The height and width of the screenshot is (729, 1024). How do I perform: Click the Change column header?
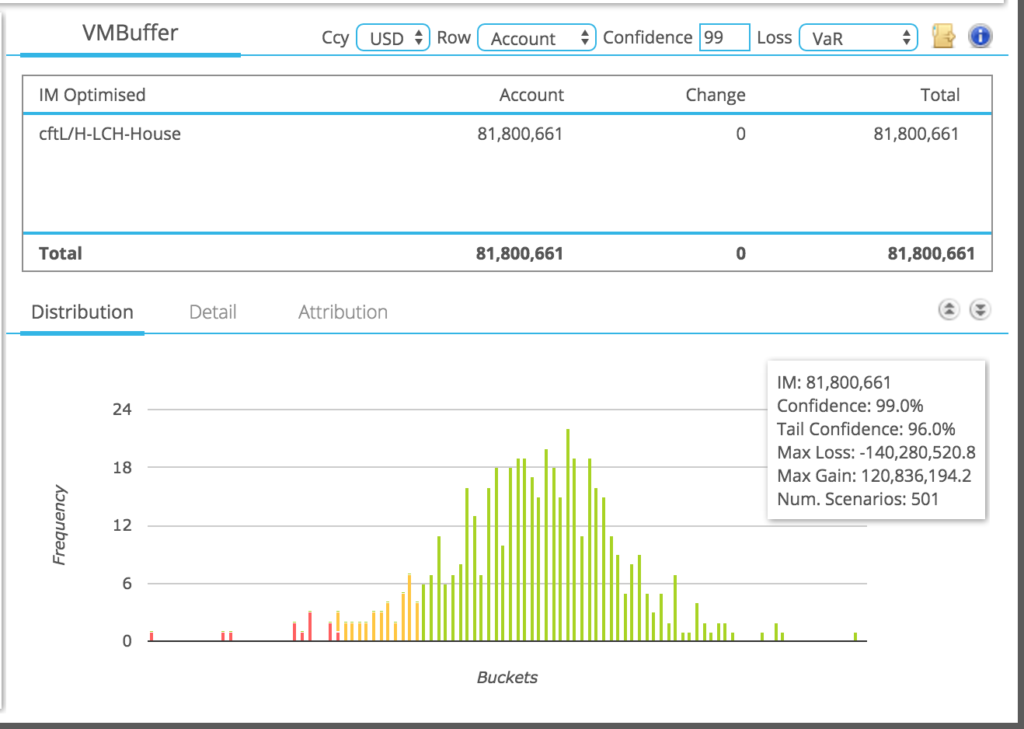pos(715,95)
